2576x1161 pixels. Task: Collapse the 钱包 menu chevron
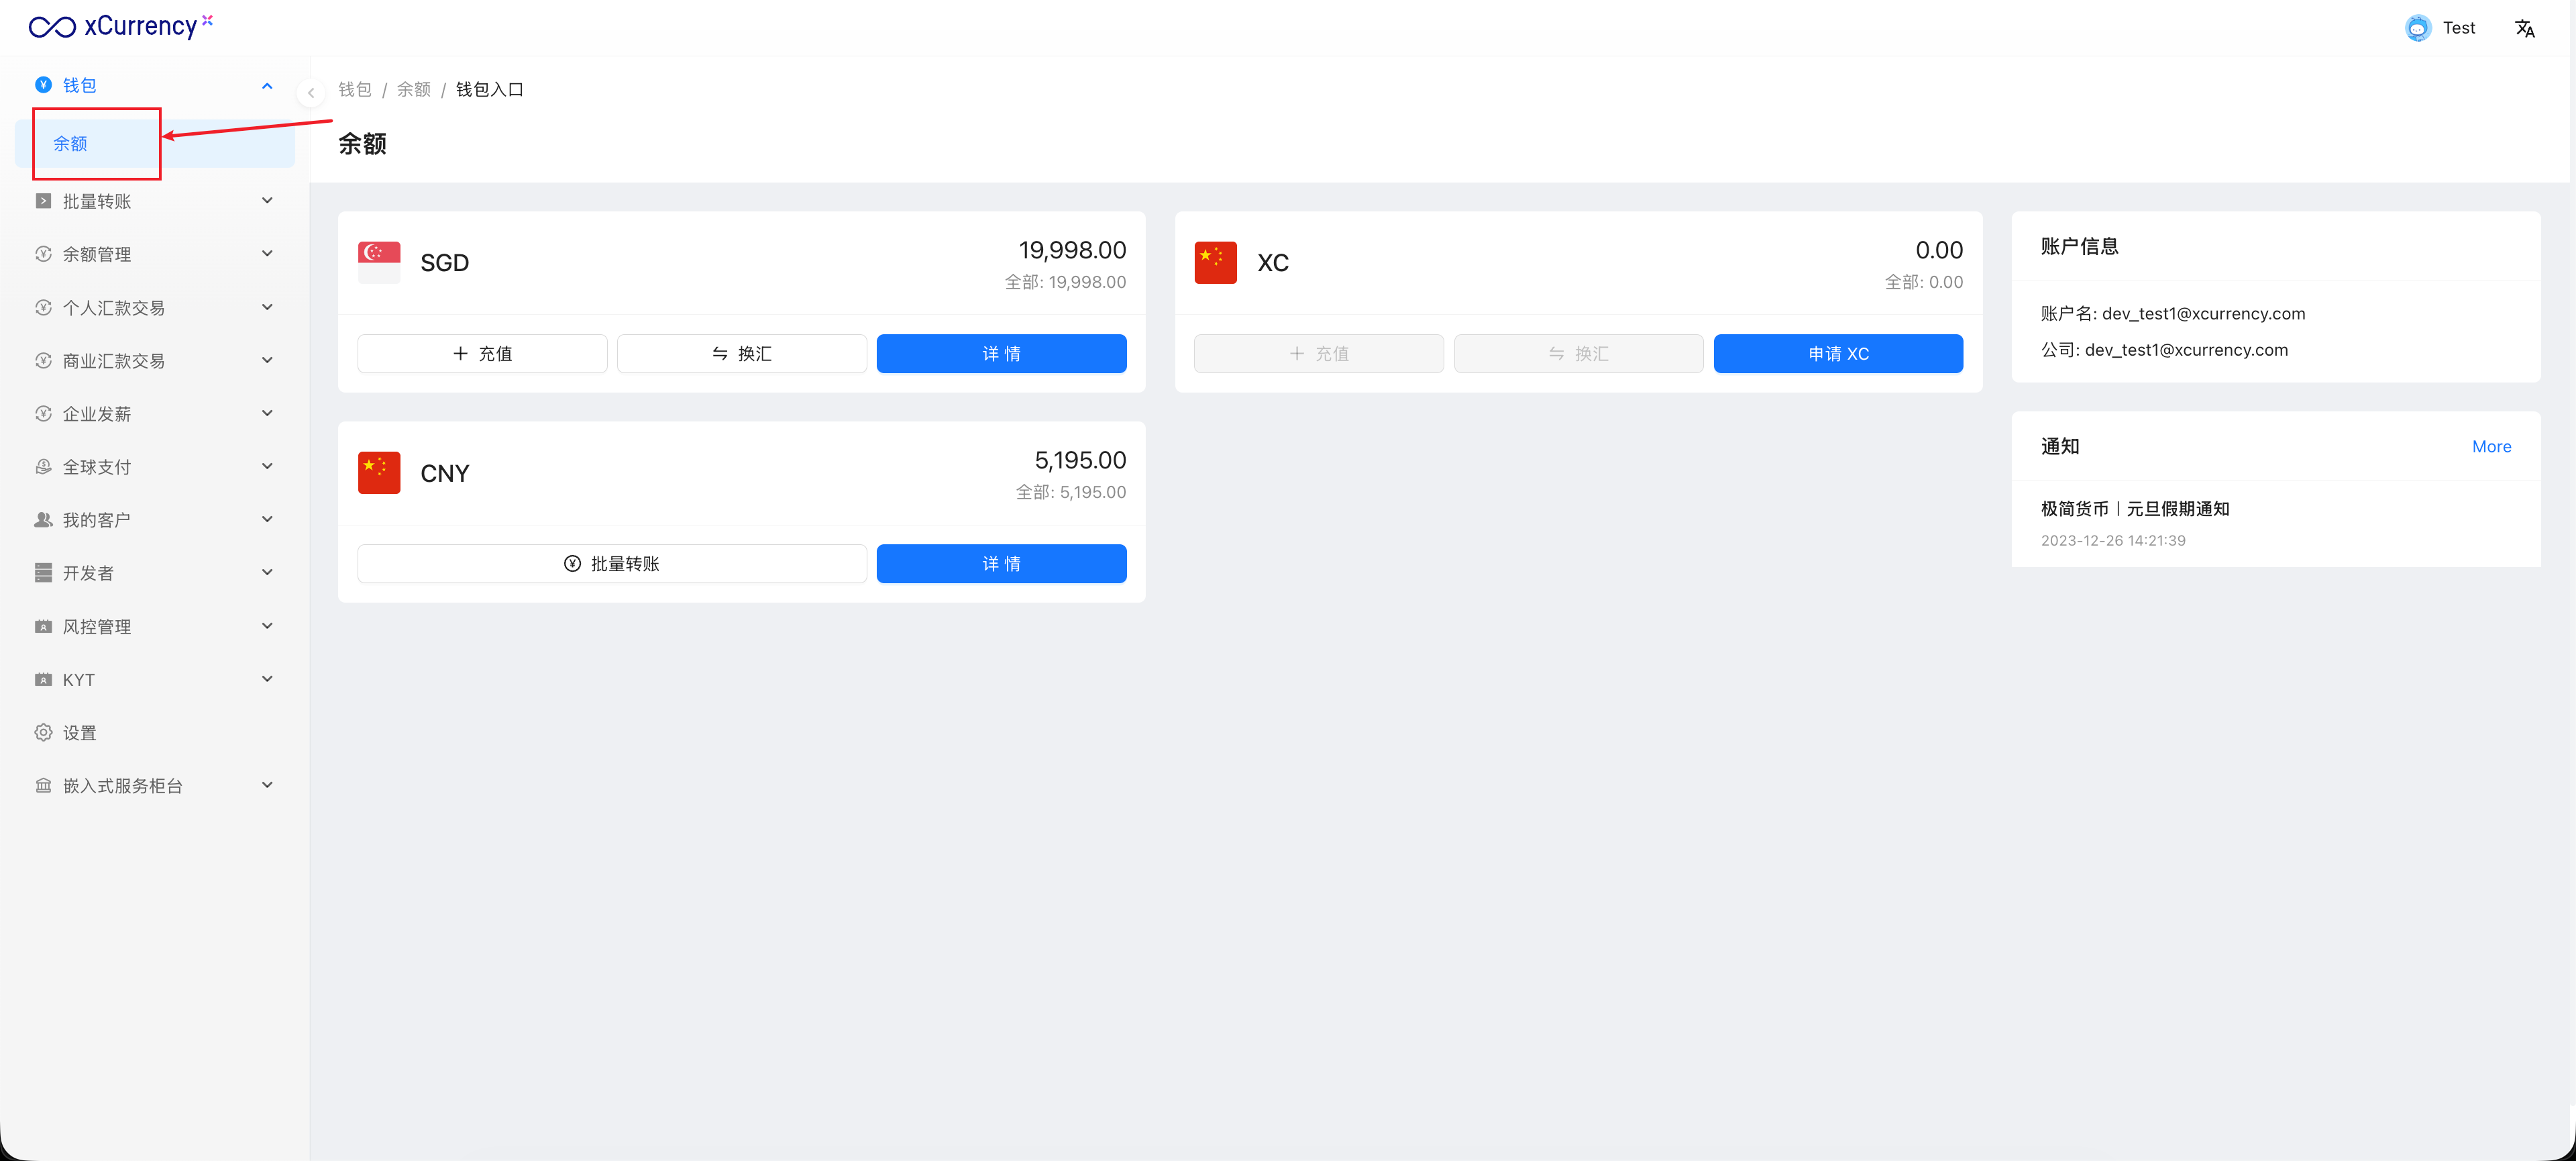(x=267, y=86)
